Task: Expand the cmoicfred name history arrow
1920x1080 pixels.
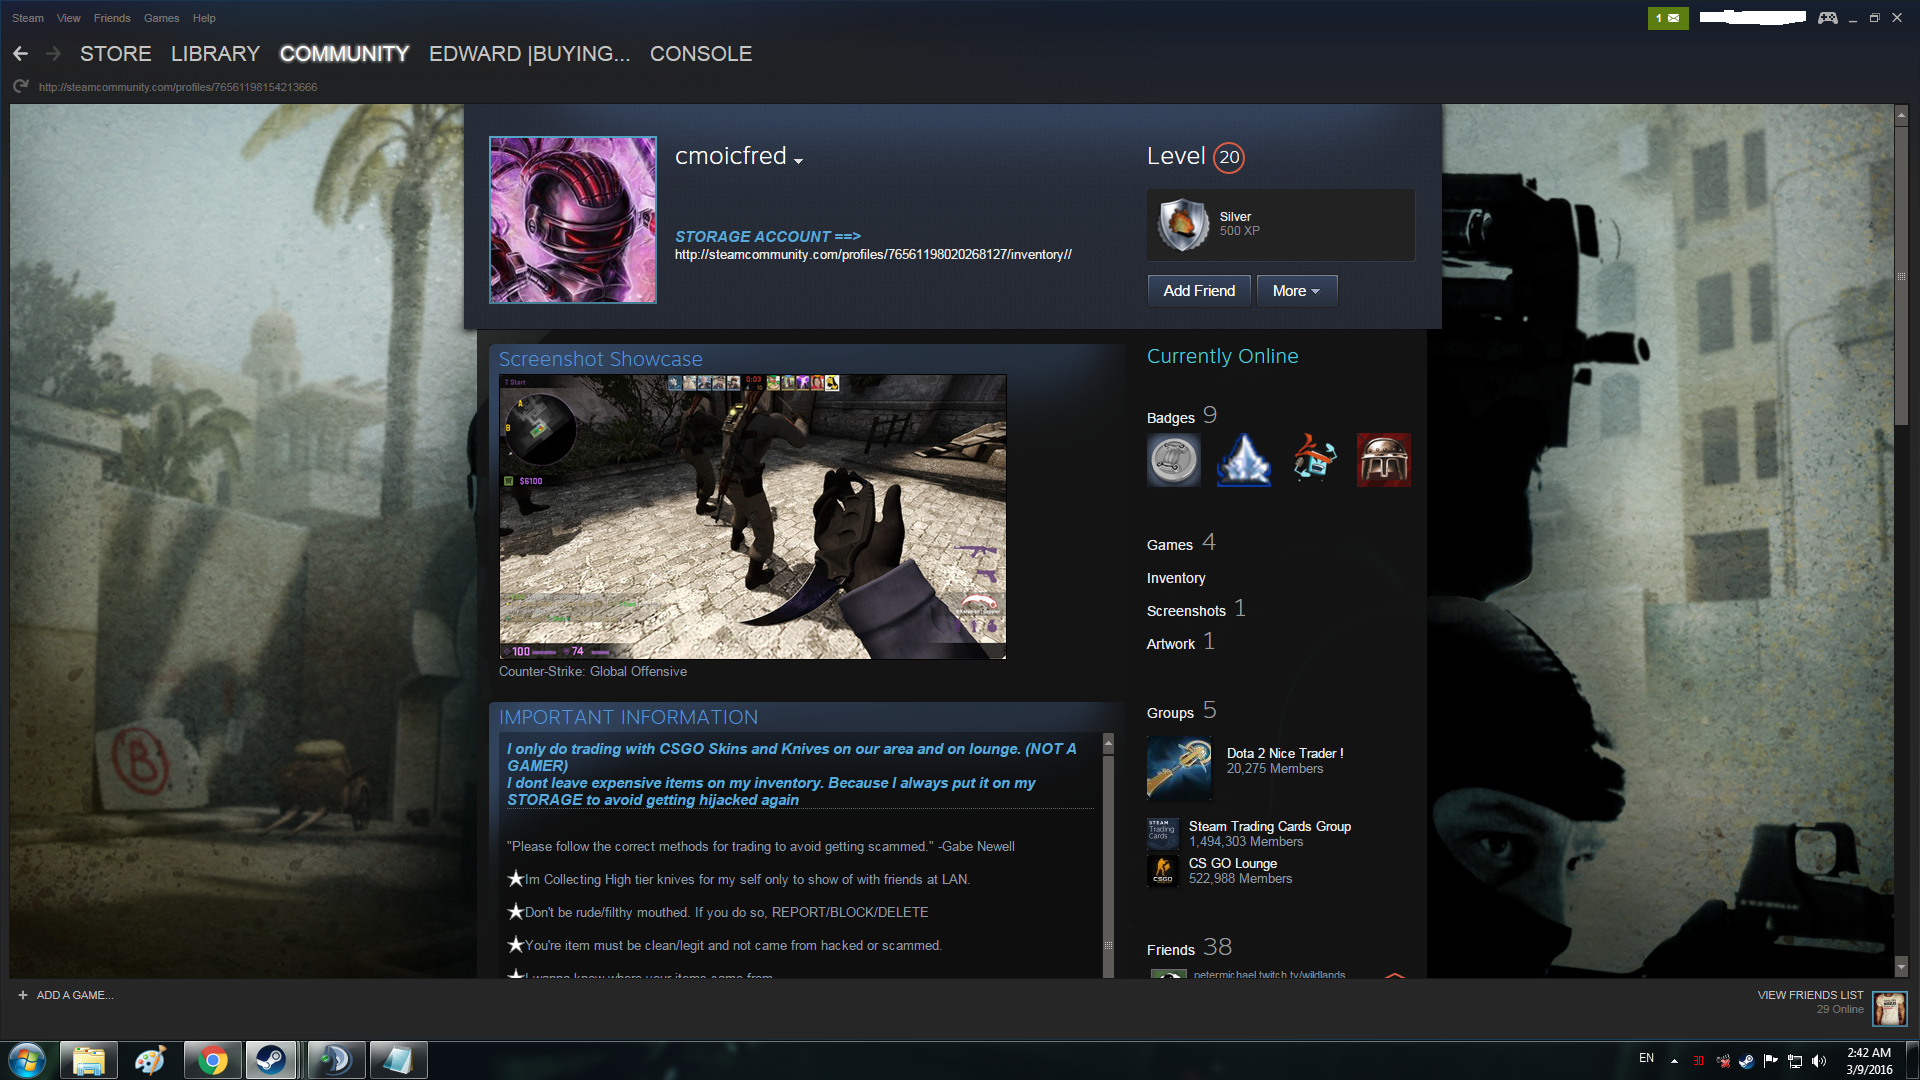Action: click(798, 161)
